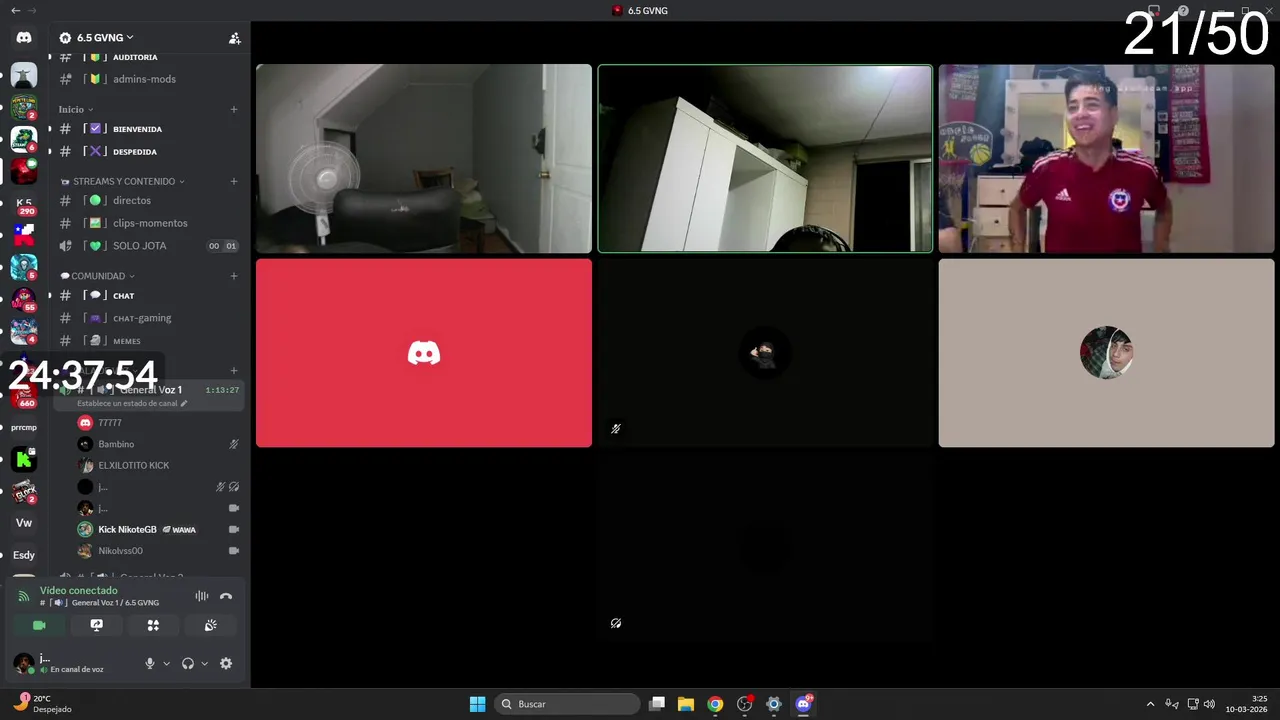Go back with the title bar arrow

(15, 10)
